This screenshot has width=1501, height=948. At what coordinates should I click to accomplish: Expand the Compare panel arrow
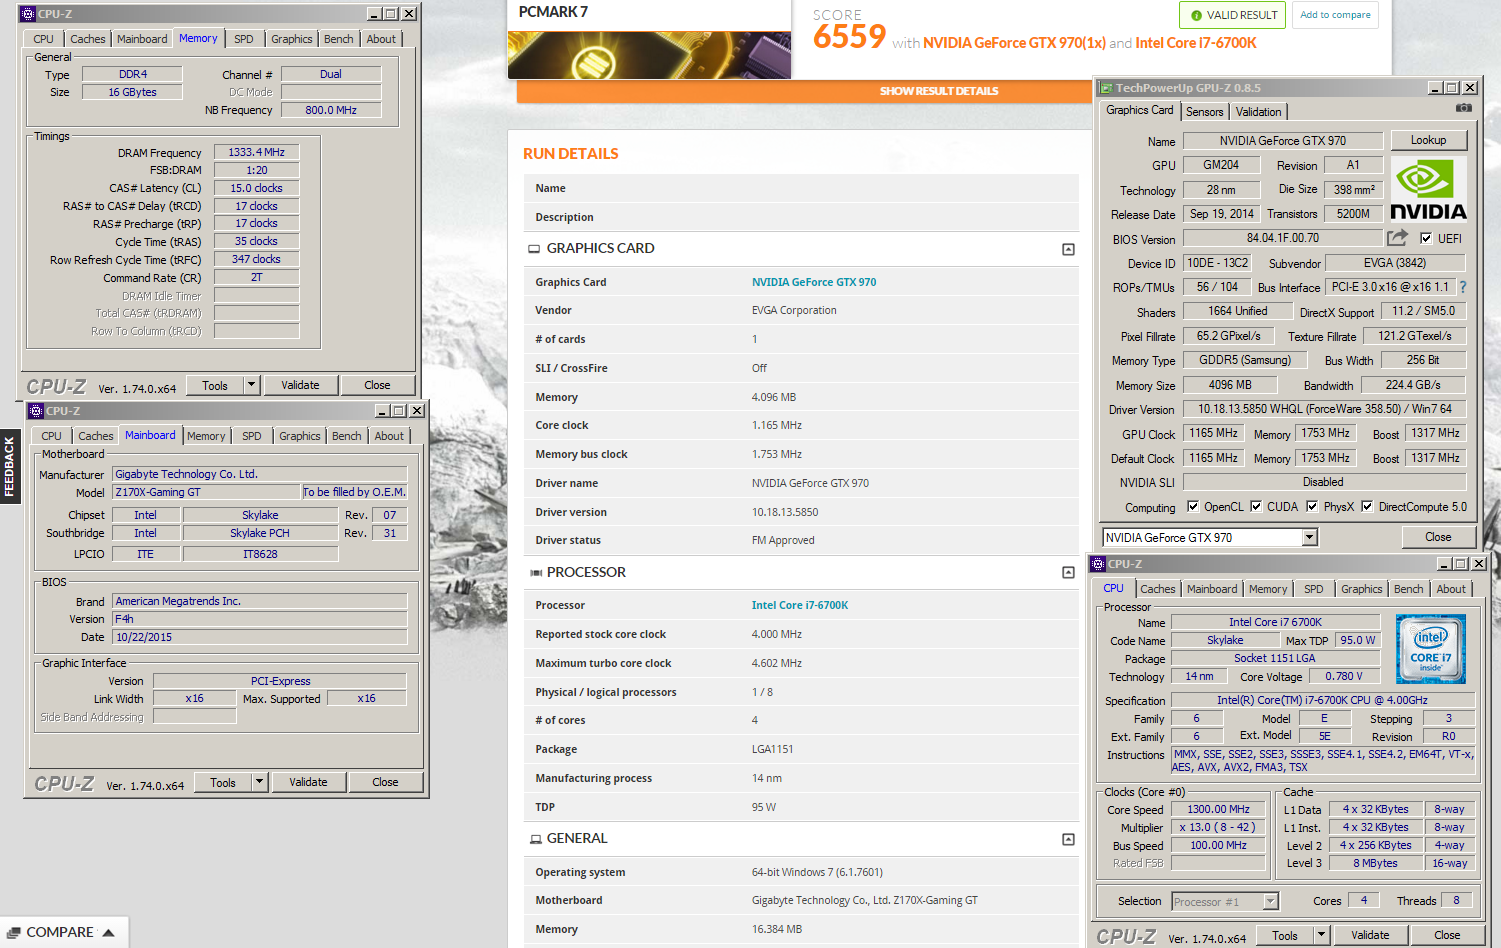tap(108, 932)
